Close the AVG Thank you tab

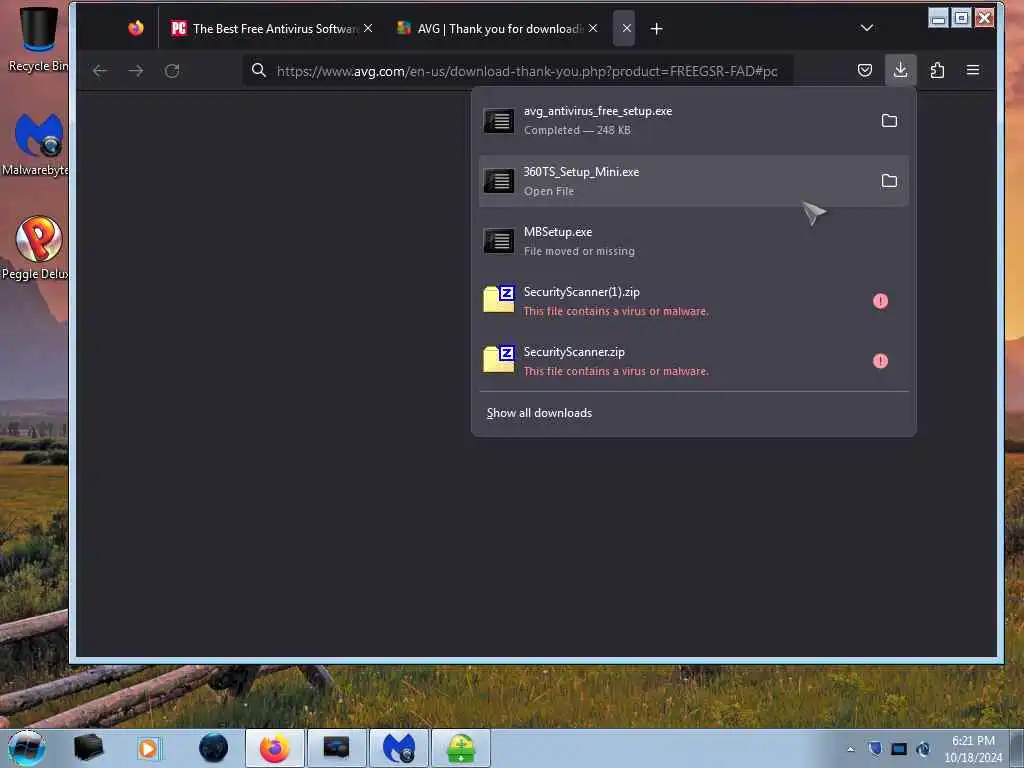[593, 28]
